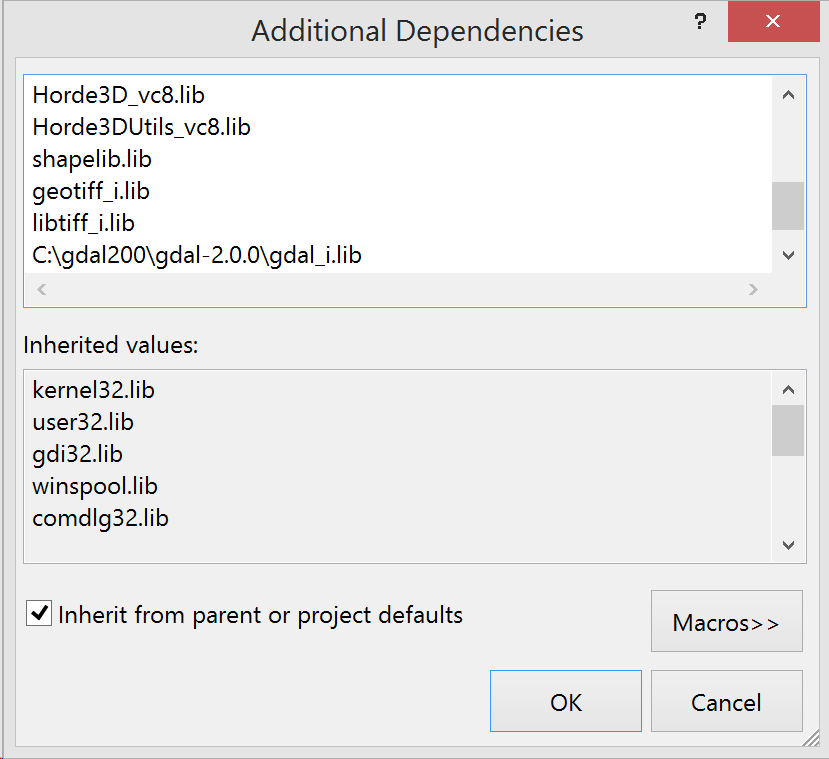The image size is (829, 759).
Task: Select winspool.lib in inherited values
Action: pos(95,486)
